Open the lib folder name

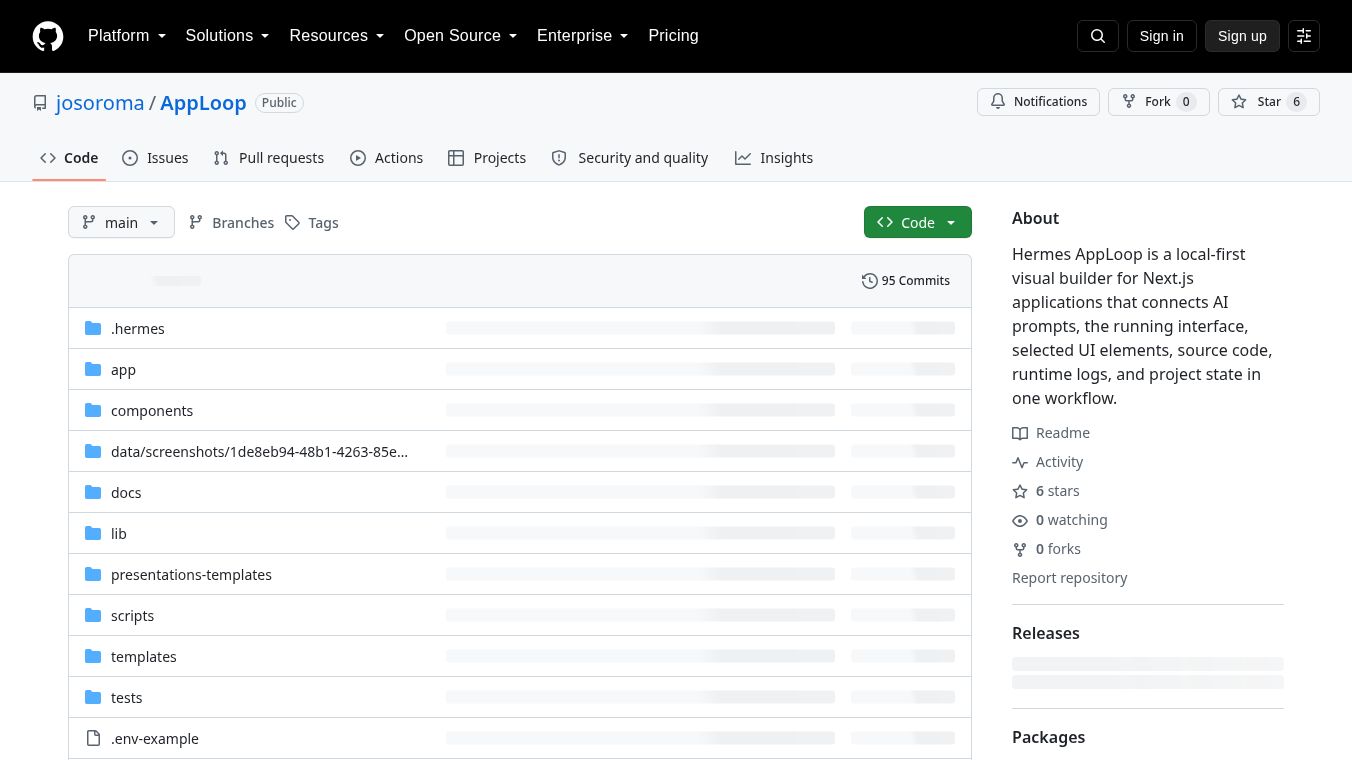(119, 533)
